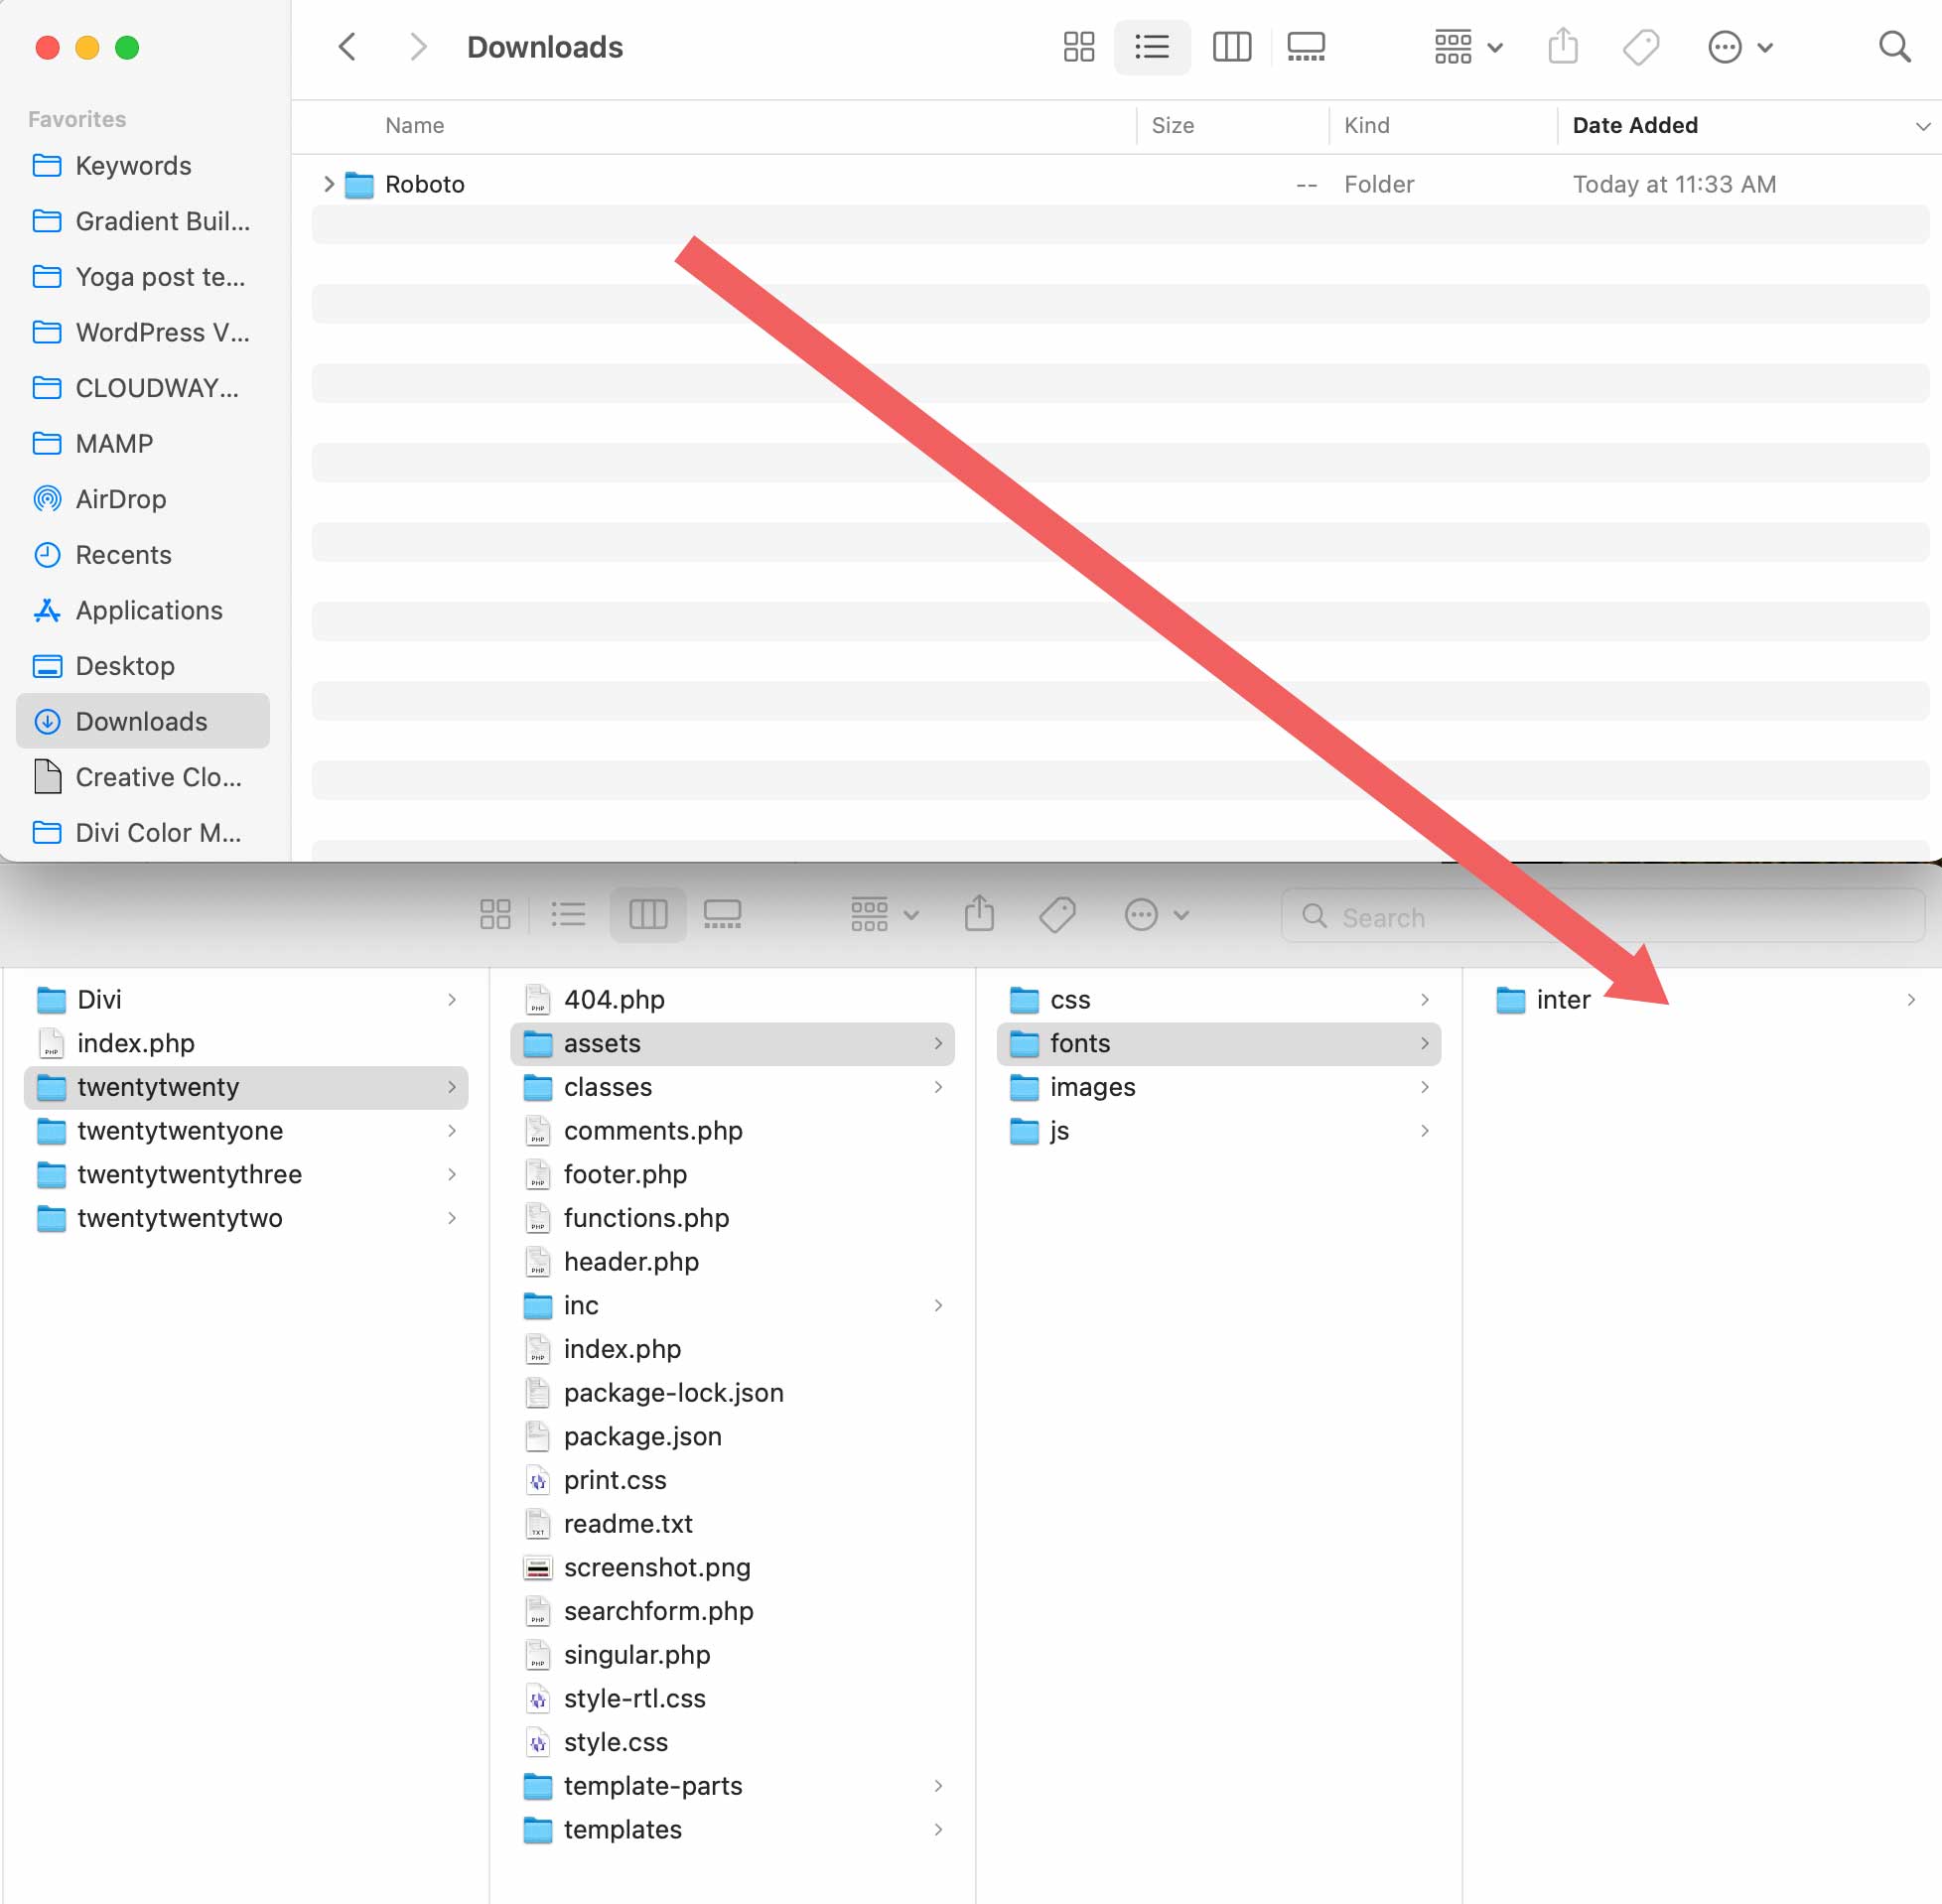
Task: Click the forward navigation button
Action: (415, 46)
